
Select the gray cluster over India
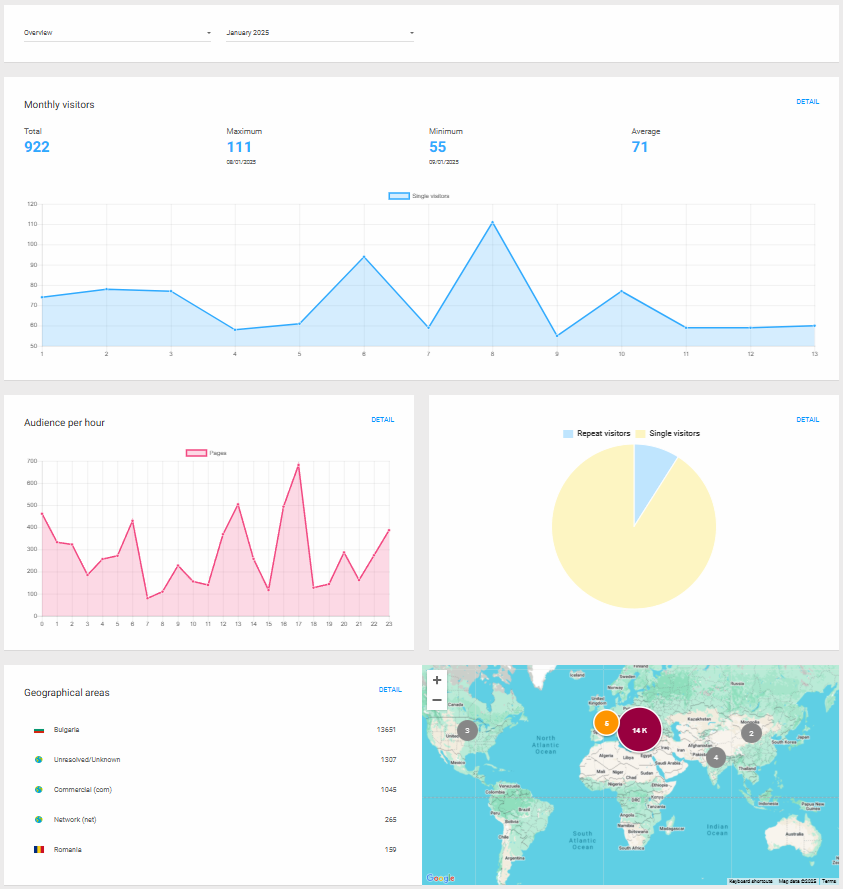(x=716, y=757)
